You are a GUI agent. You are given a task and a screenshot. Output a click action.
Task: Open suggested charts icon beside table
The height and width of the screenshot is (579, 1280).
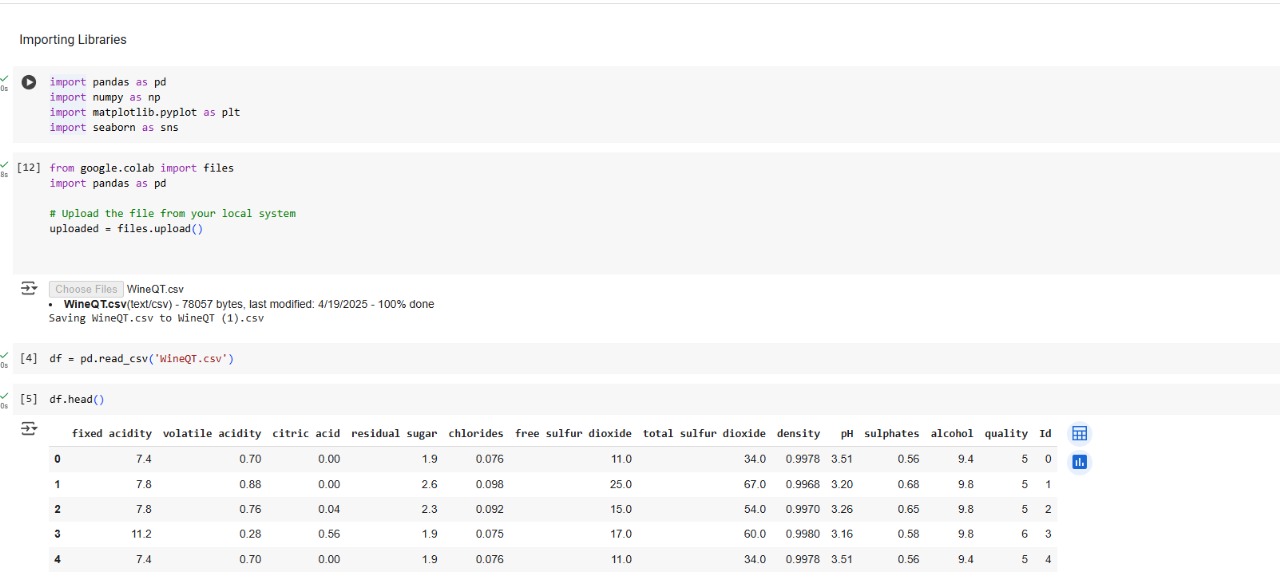[x=1079, y=462]
